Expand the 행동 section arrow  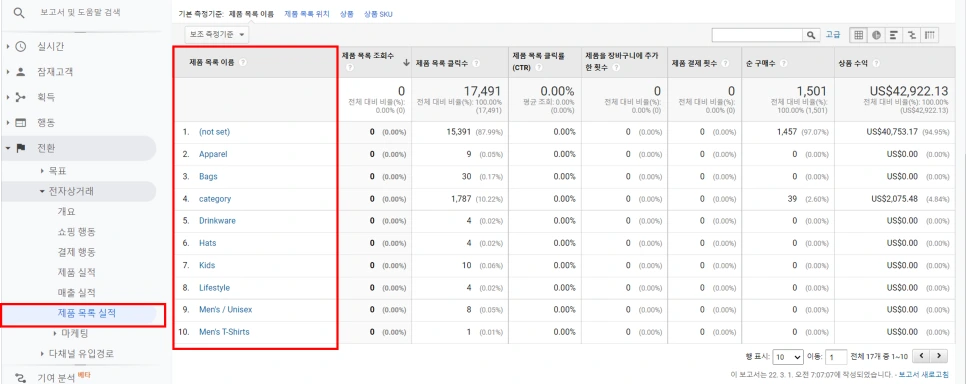pos(7,122)
